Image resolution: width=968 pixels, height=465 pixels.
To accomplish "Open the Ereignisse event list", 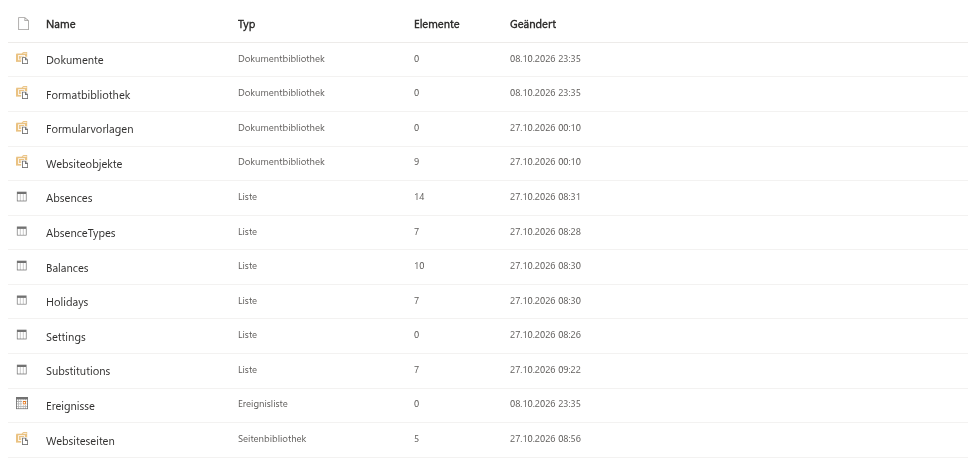I will coord(70,406).
